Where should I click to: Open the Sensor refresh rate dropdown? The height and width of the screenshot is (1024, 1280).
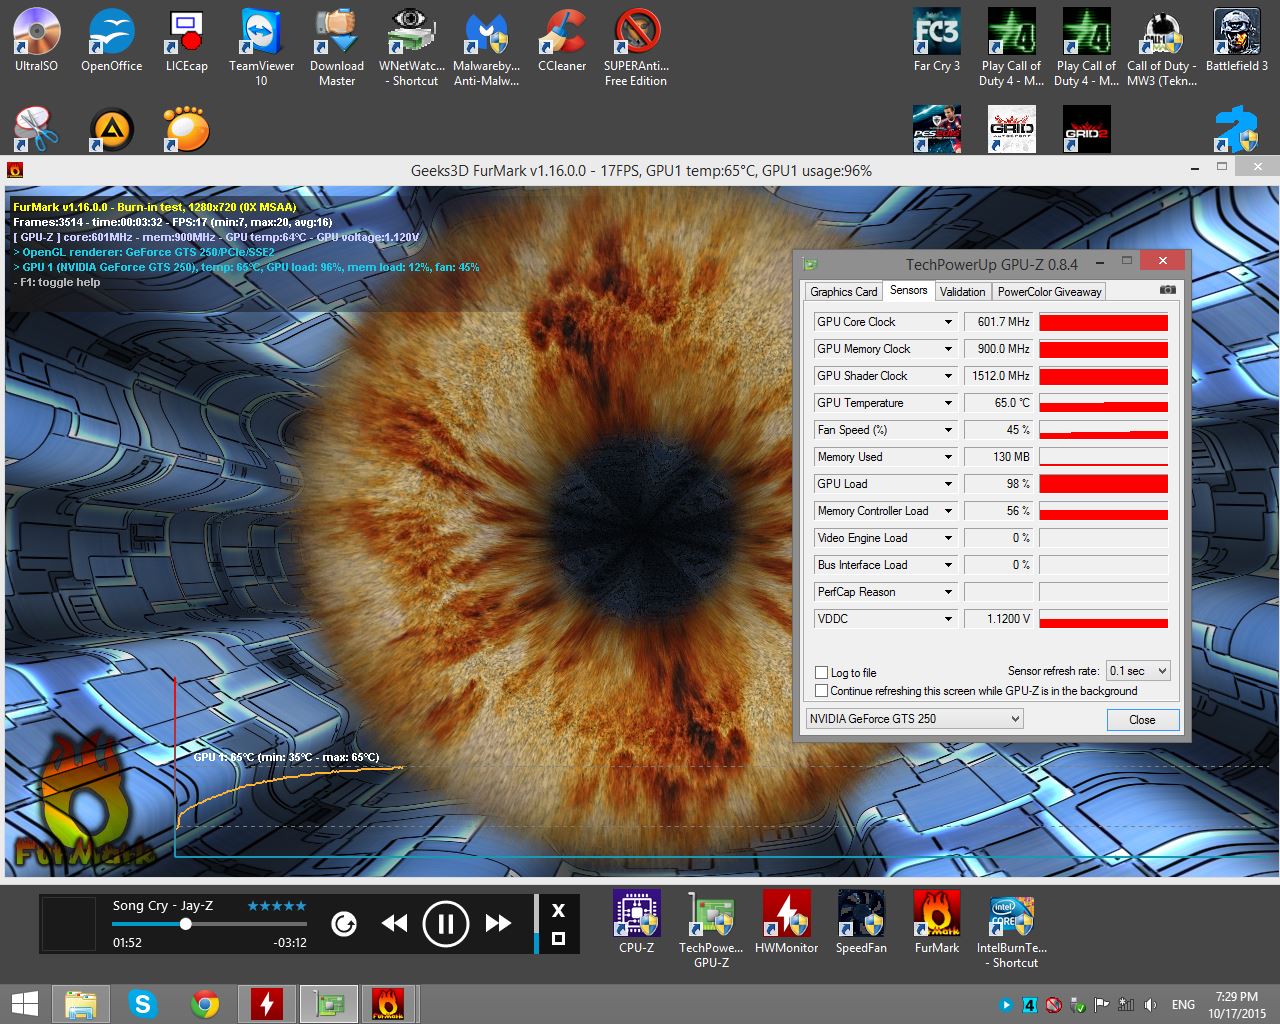tap(1138, 671)
